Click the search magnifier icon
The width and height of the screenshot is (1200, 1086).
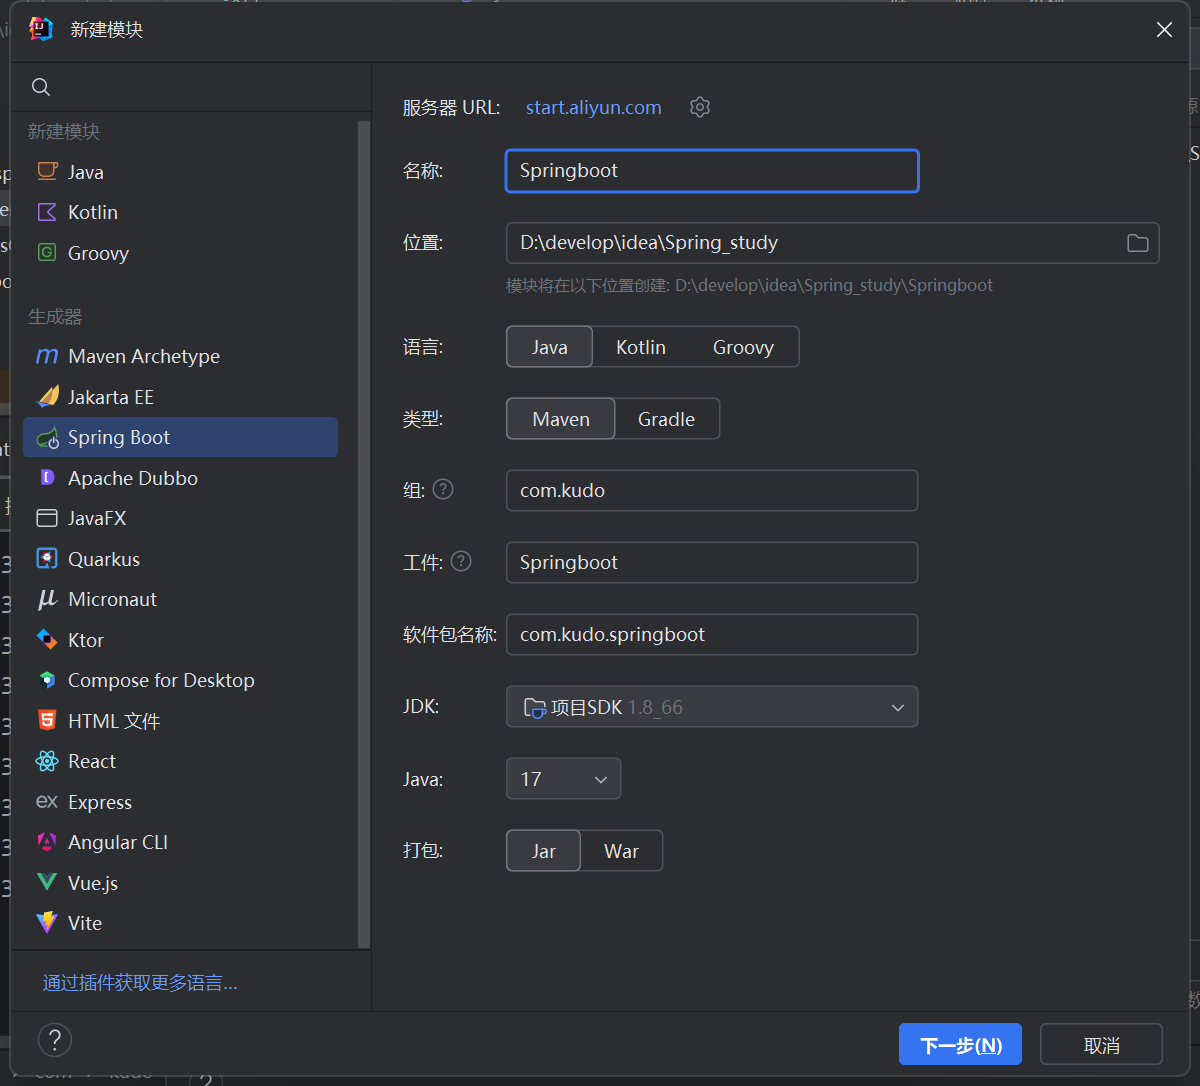pyautogui.click(x=41, y=87)
